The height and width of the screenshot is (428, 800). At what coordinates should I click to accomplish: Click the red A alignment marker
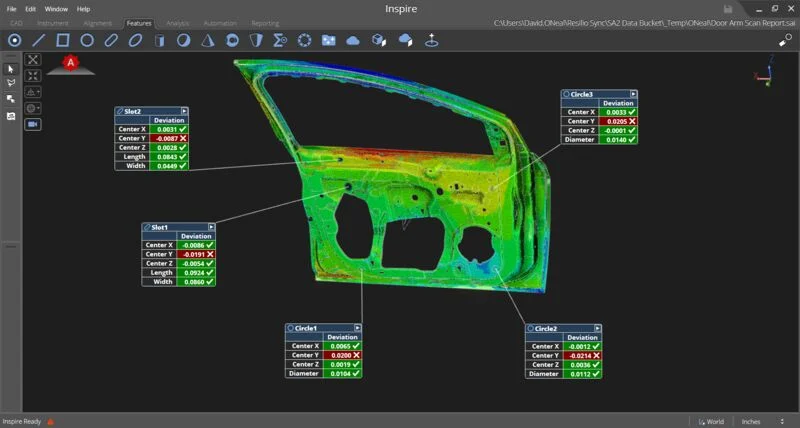[70, 63]
